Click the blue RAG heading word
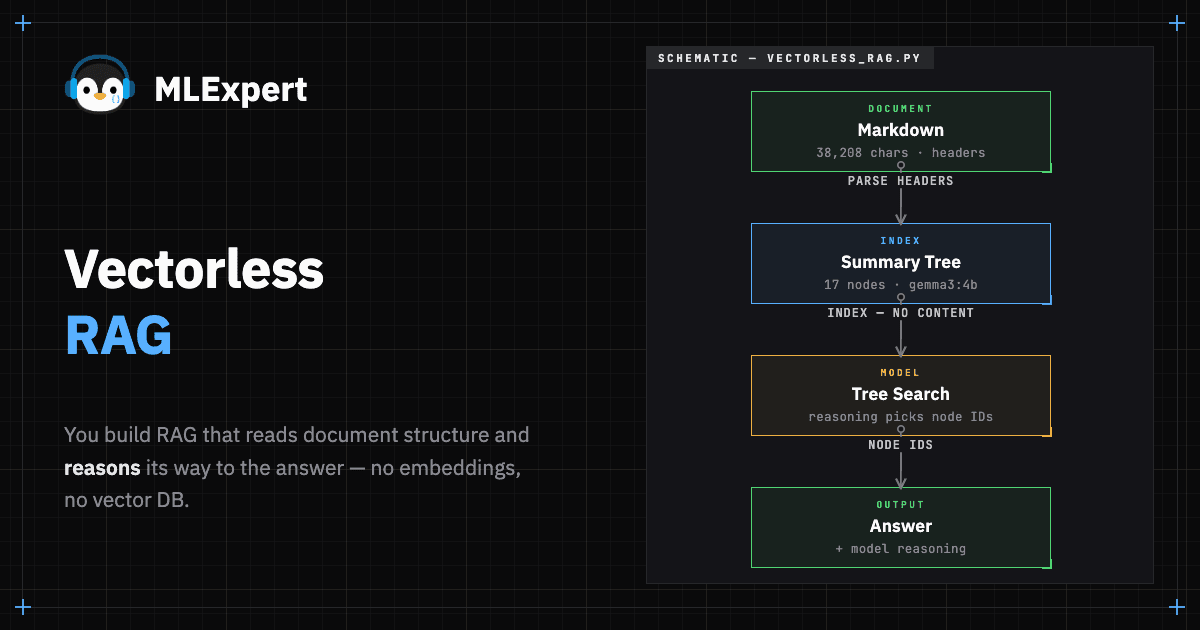 [x=119, y=336]
